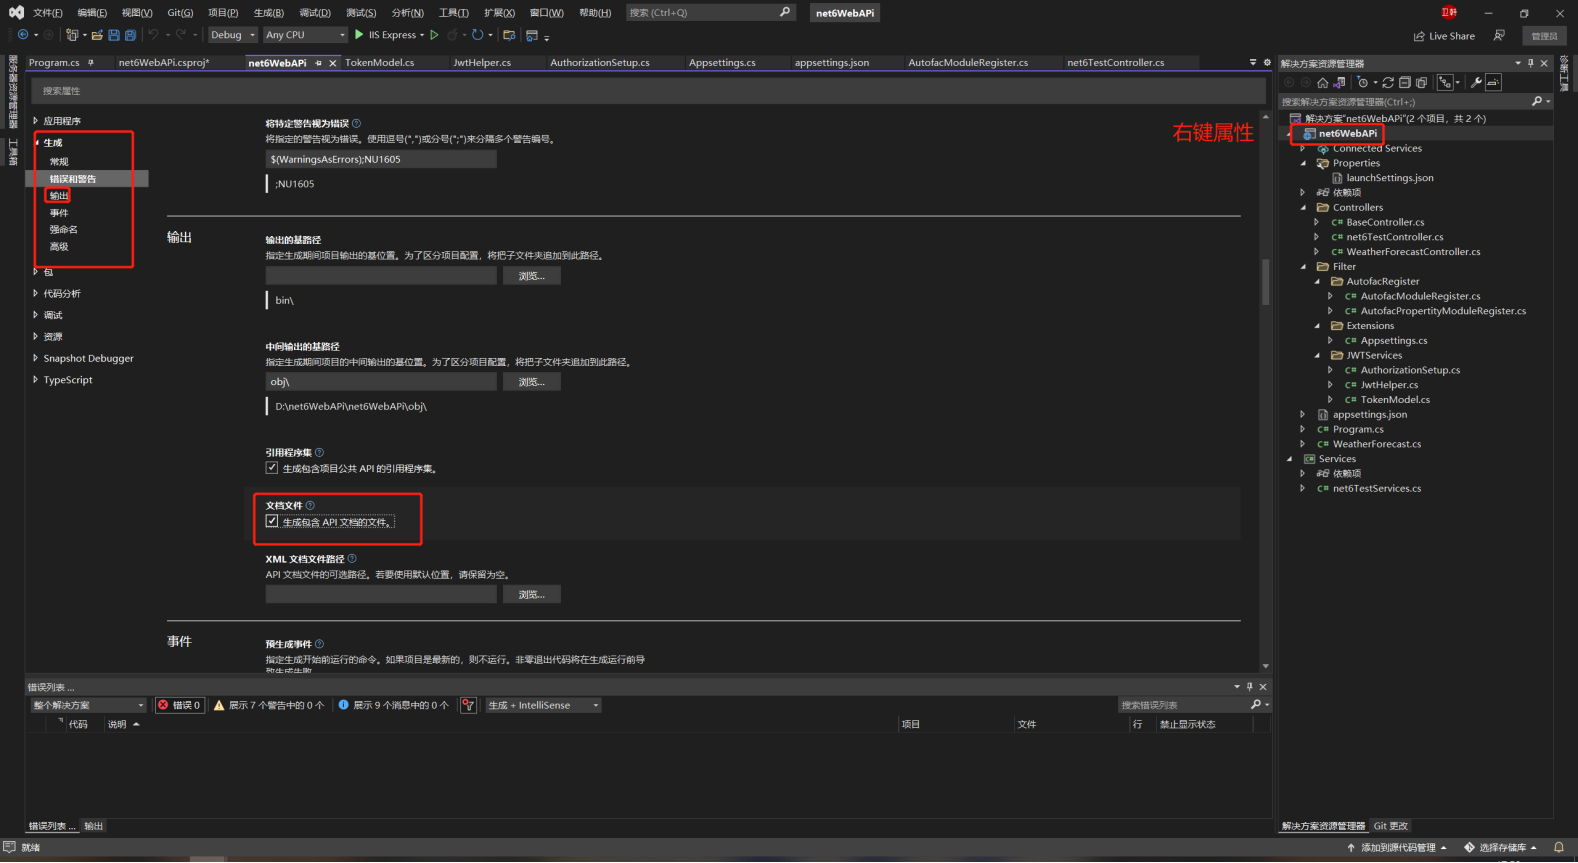Switch to the appsettings.json tab
1578x863 pixels.
pyautogui.click(x=832, y=62)
